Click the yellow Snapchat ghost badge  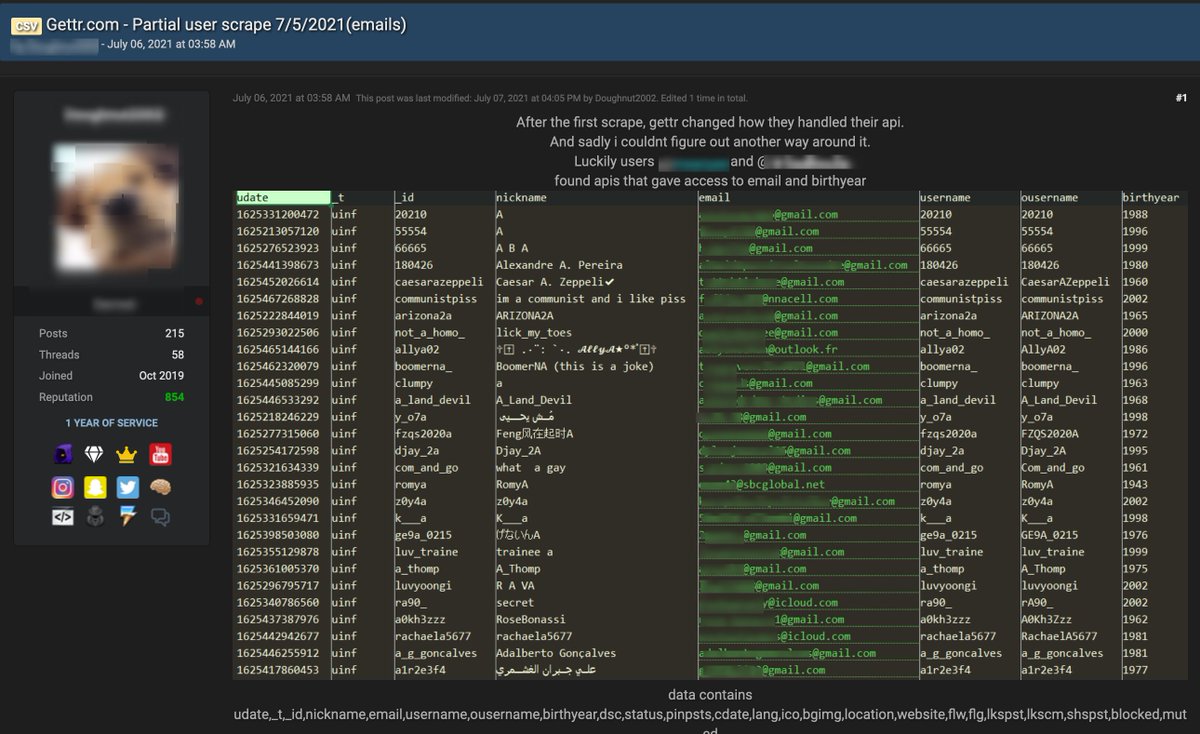coord(95,487)
